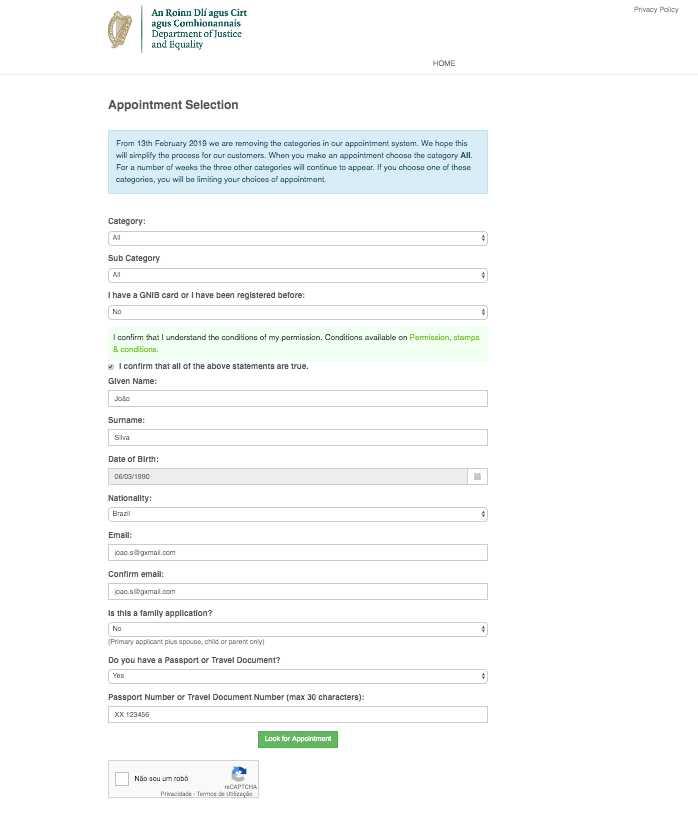Image resolution: width=698 pixels, height=815 pixels.
Task: Click the Given Name input field
Action: tap(297, 398)
